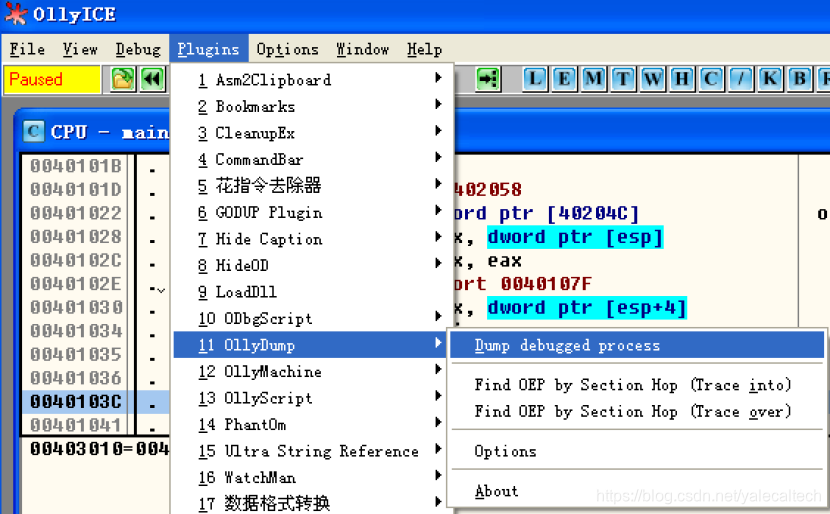Image resolution: width=830 pixels, height=514 pixels.
Task: Expand ODbgScript plugin submenu
Action: [x=313, y=318]
